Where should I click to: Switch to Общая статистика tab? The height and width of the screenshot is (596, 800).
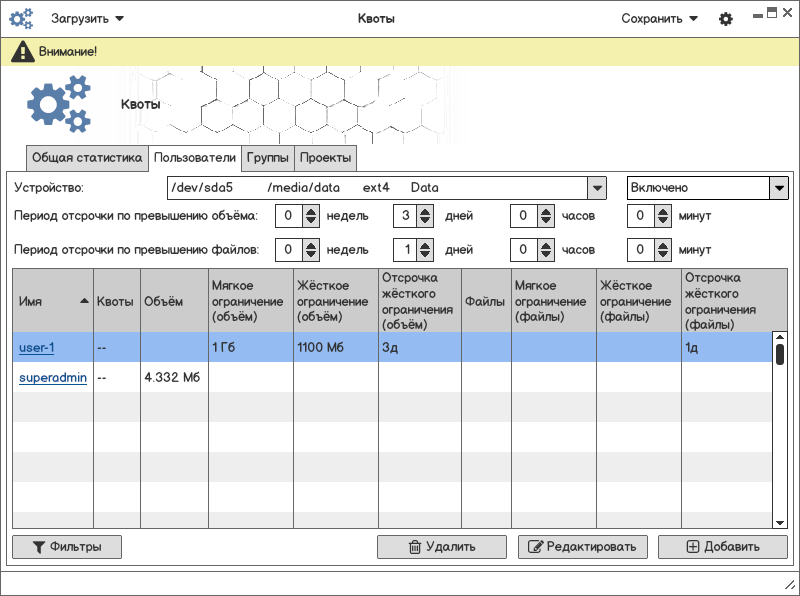click(87, 158)
